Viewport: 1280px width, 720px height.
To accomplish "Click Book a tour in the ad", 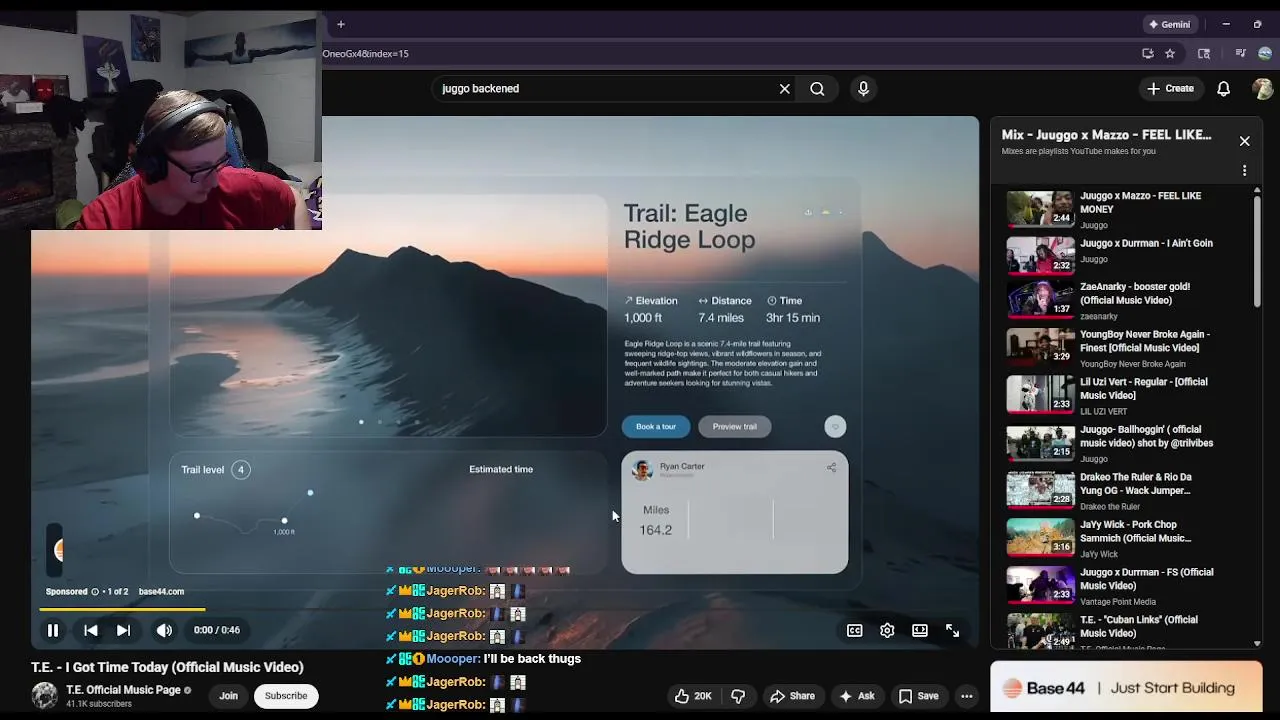I will (x=656, y=427).
